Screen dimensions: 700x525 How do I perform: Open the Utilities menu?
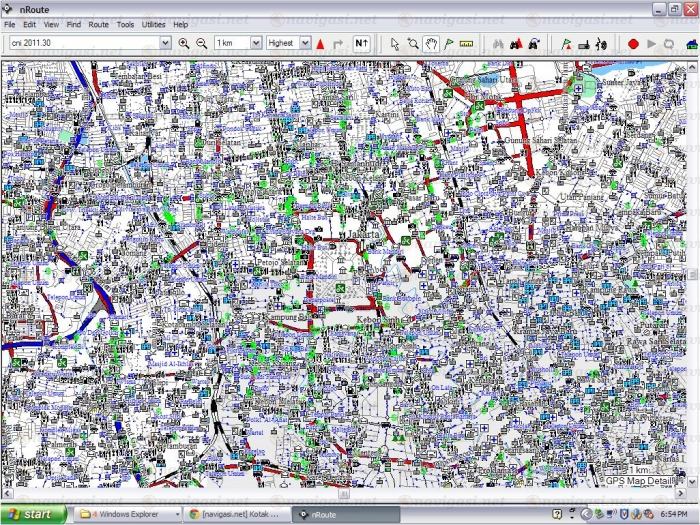click(x=154, y=24)
